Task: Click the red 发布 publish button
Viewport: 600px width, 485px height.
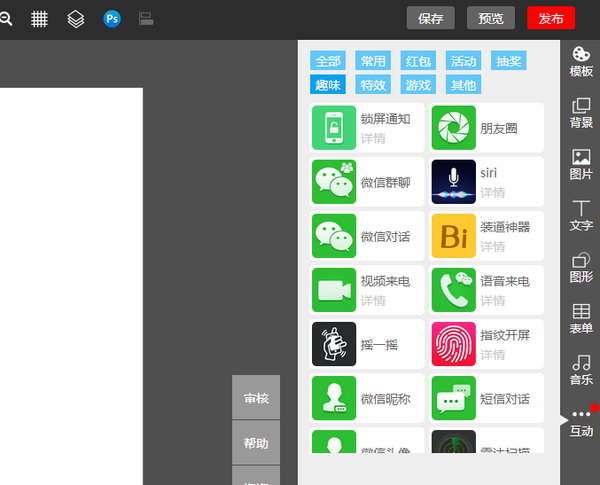Action: click(x=551, y=18)
